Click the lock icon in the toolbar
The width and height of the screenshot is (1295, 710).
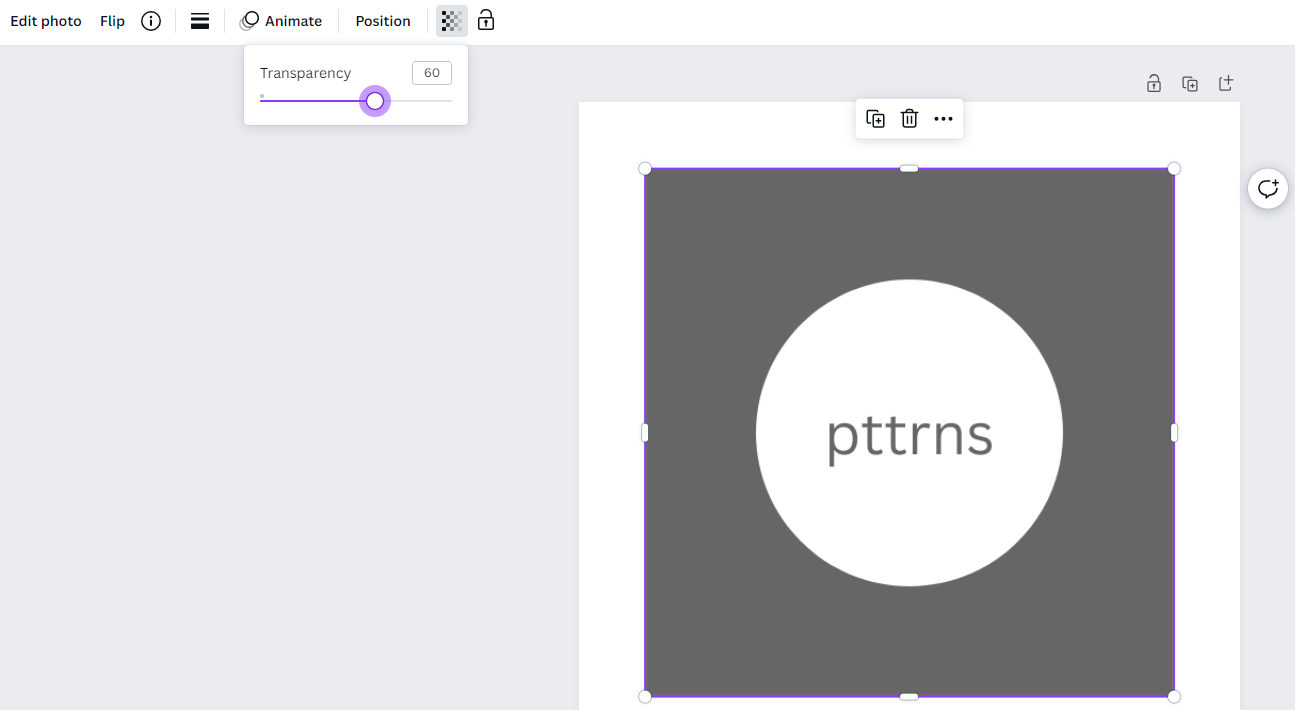tap(486, 21)
